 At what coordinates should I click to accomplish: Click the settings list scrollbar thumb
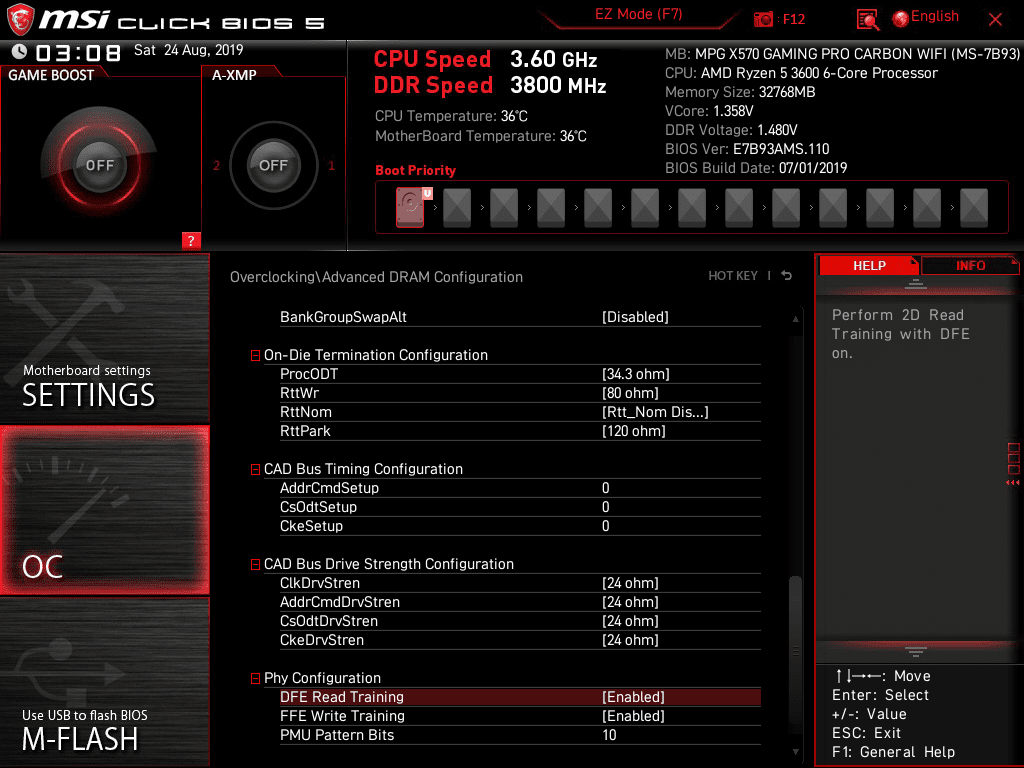pyautogui.click(x=795, y=650)
